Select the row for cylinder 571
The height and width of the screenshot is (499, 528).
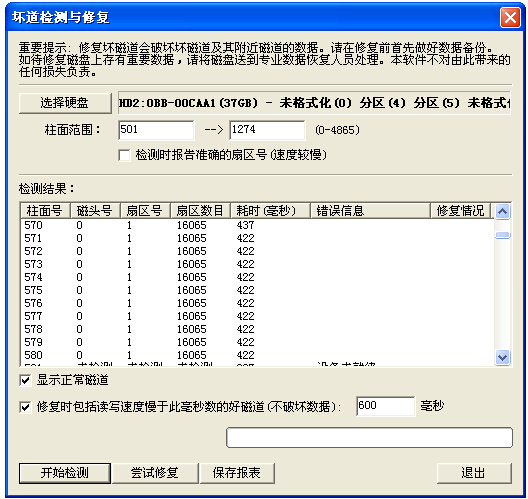click(257, 238)
